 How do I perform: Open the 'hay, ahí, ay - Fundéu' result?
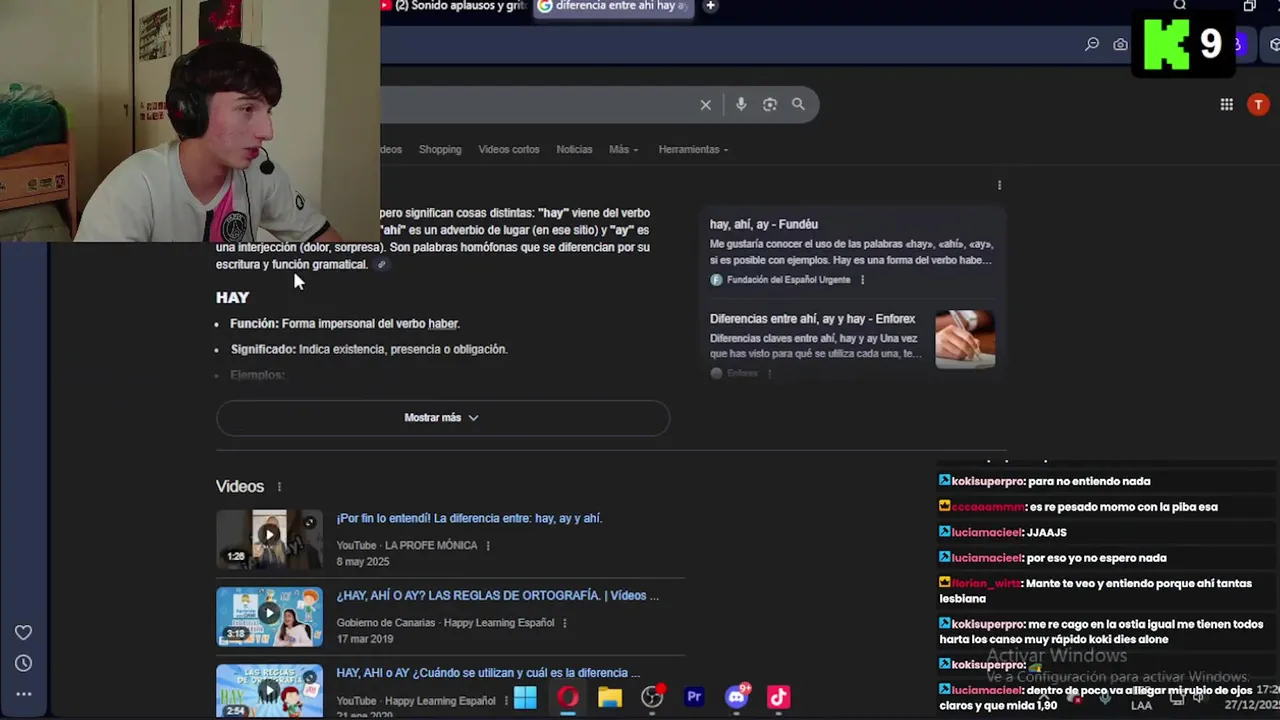[764, 225]
